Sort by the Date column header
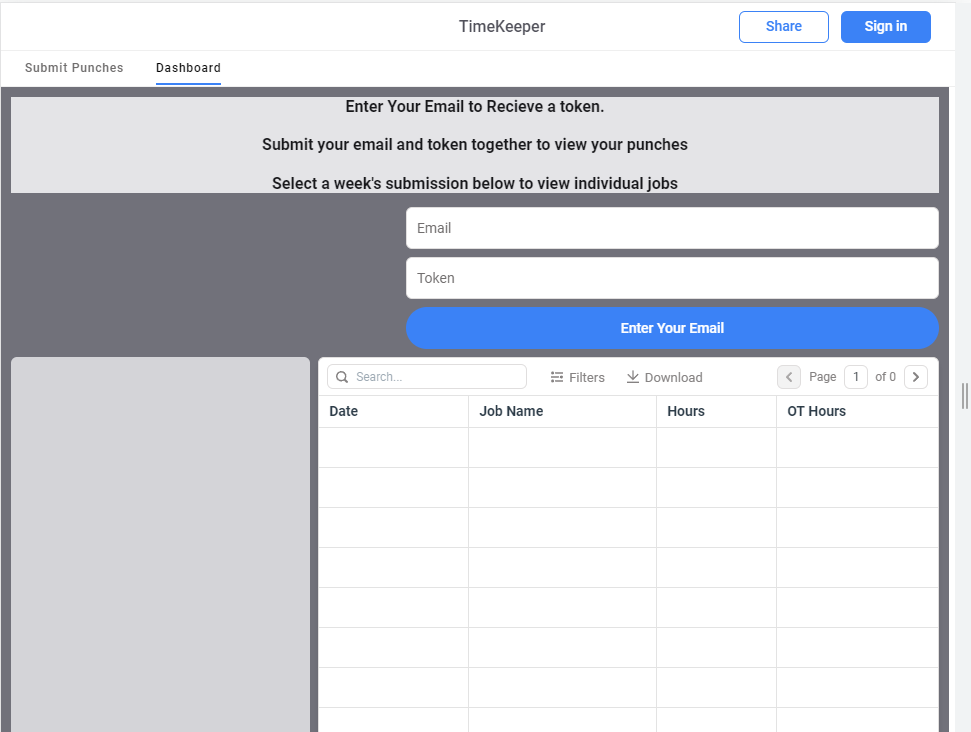 click(344, 411)
